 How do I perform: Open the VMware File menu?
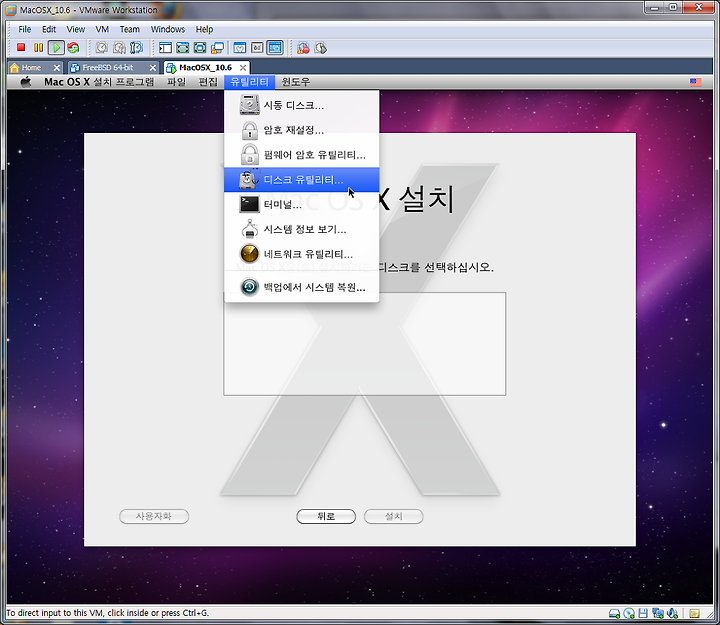click(x=24, y=29)
